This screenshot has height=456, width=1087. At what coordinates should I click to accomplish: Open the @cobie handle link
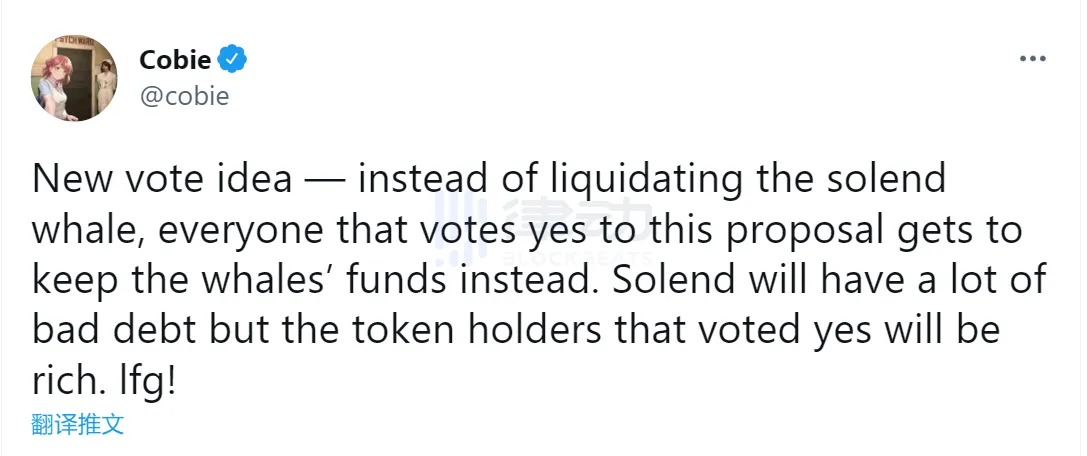pyautogui.click(x=184, y=95)
